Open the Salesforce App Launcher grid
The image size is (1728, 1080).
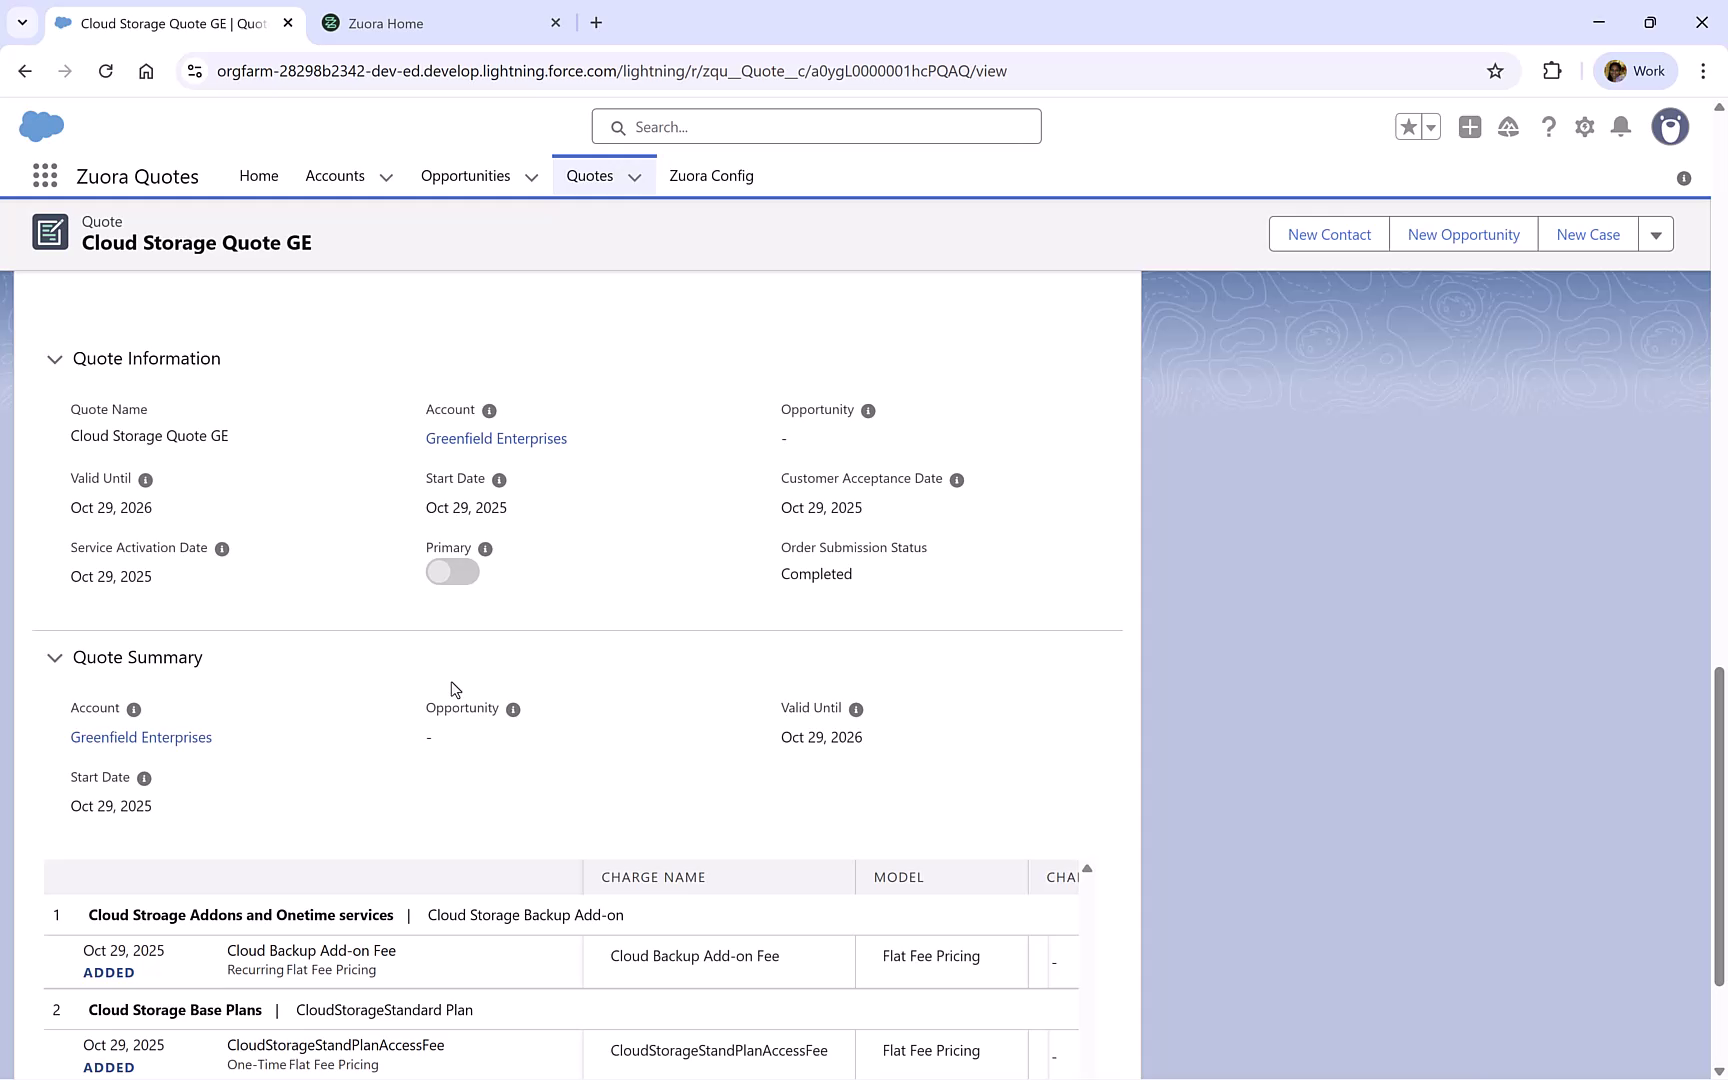pyautogui.click(x=45, y=175)
